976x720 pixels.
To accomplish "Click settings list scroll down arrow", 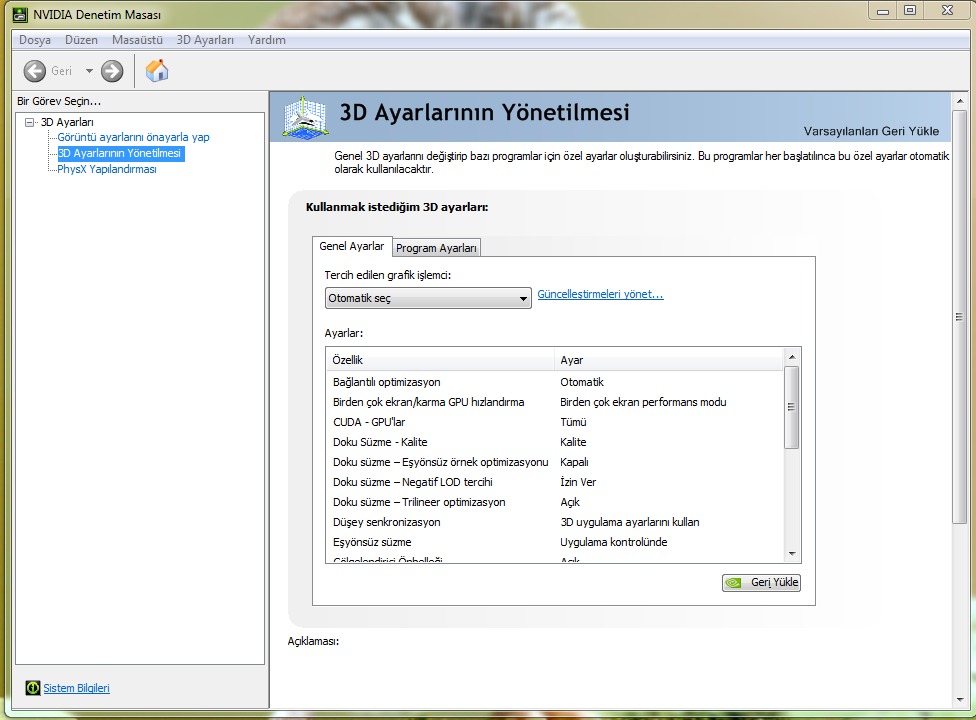I will (792, 554).
